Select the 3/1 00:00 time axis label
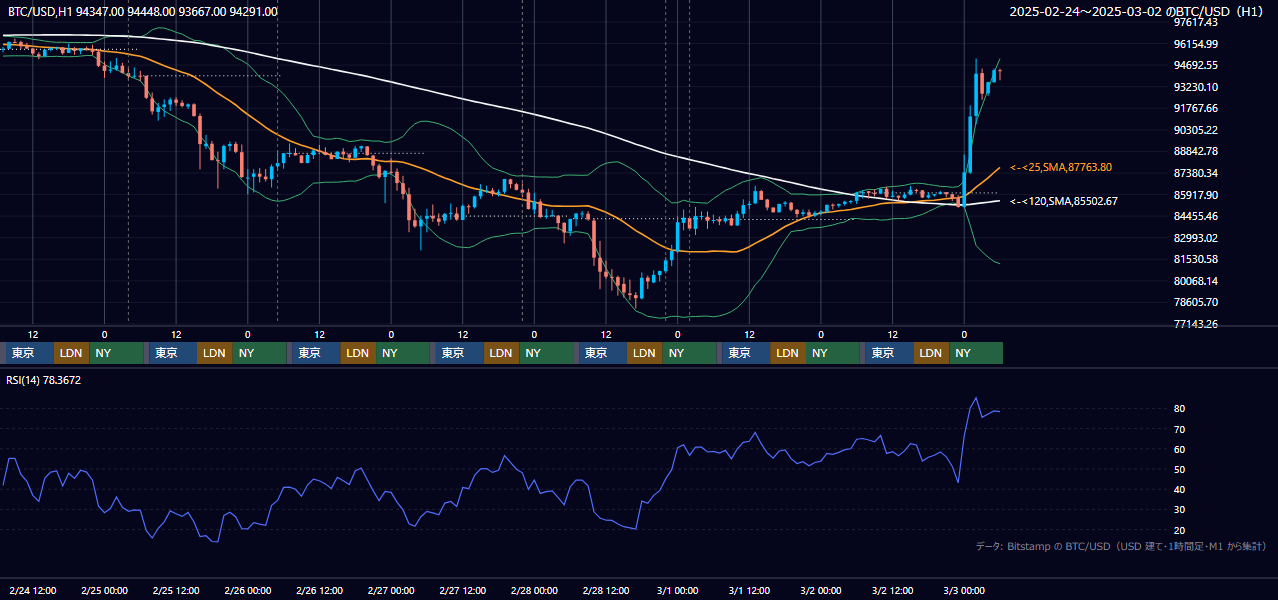Viewport: 1278px width, 600px height. (677, 590)
